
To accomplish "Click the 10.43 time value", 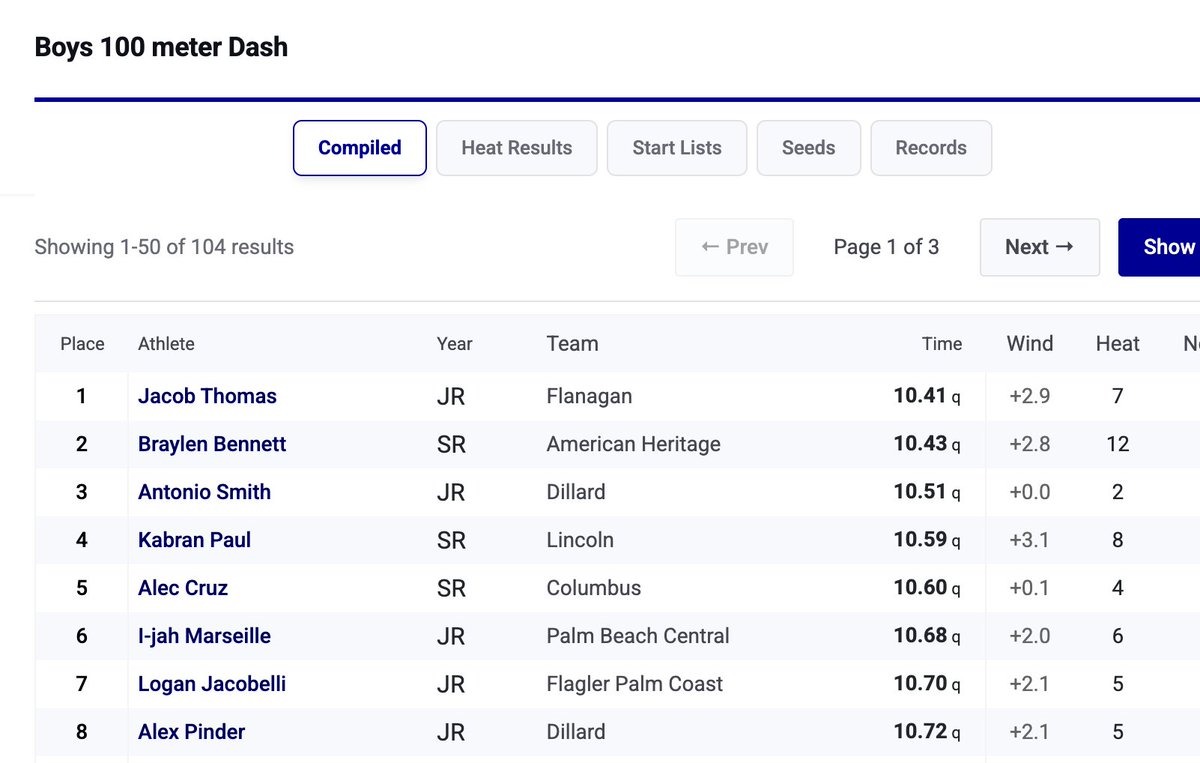I will (x=920, y=444).
